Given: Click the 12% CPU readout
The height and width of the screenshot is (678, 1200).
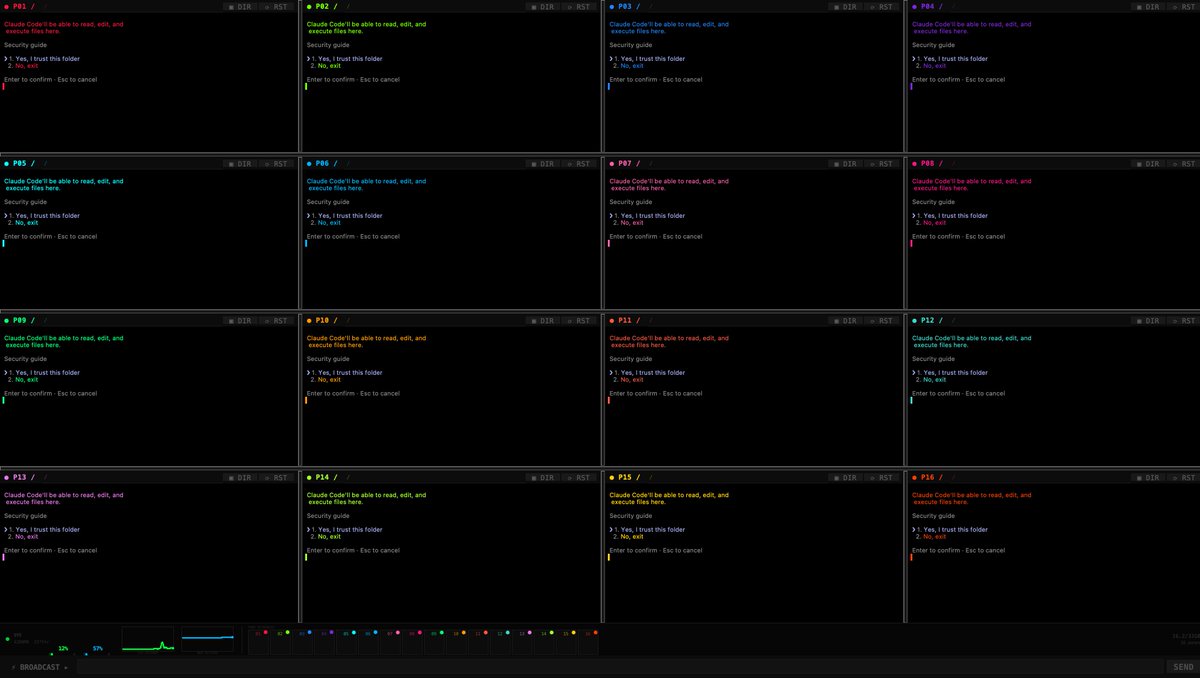Looking at the screenshot, I should pos(63,648).
